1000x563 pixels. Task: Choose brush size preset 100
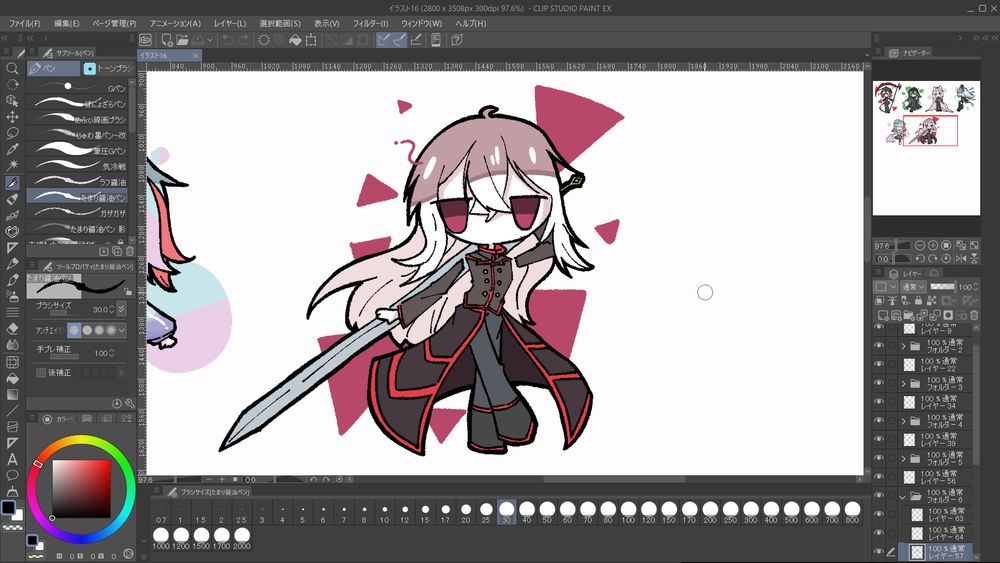coord(628,512)
